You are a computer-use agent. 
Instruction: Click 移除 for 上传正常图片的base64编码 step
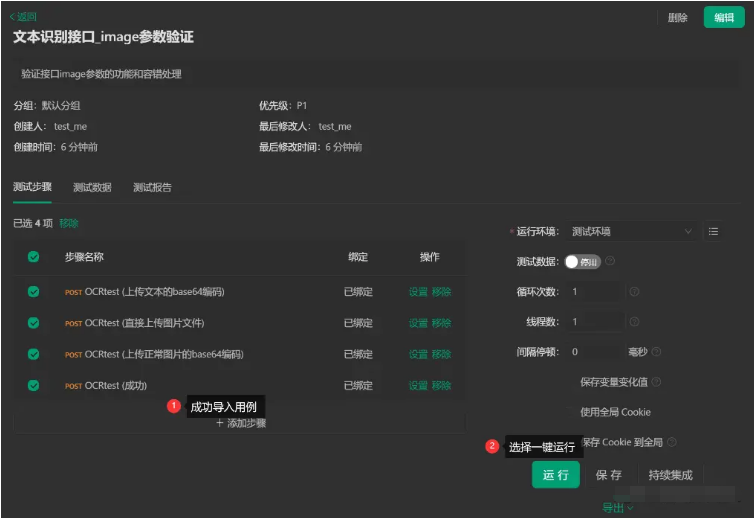pos(441,354)
